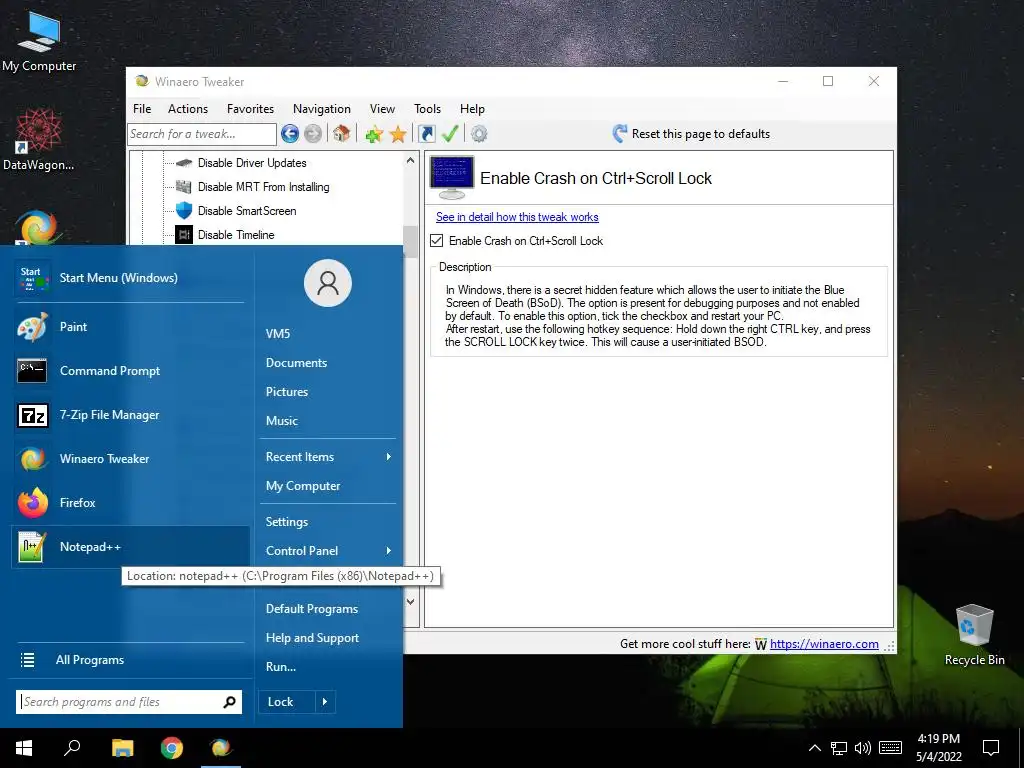This screenshot has height=768, width=1024.
Task: Click the network icon in system tray
Action: tap(839, 748)
